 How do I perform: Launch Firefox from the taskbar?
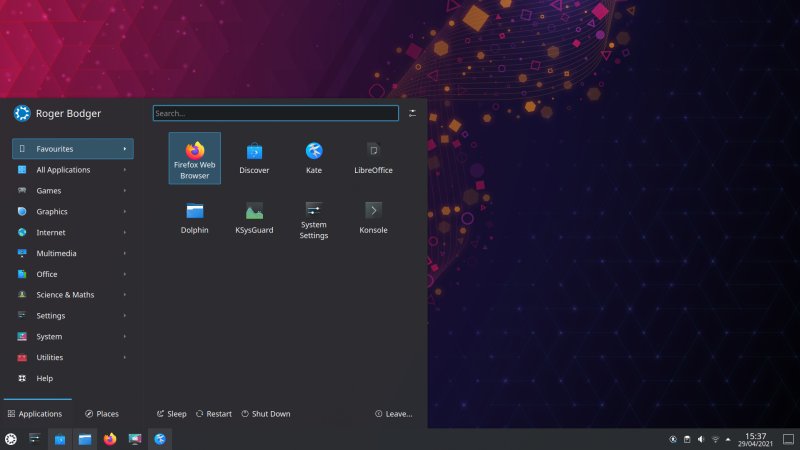110,439
